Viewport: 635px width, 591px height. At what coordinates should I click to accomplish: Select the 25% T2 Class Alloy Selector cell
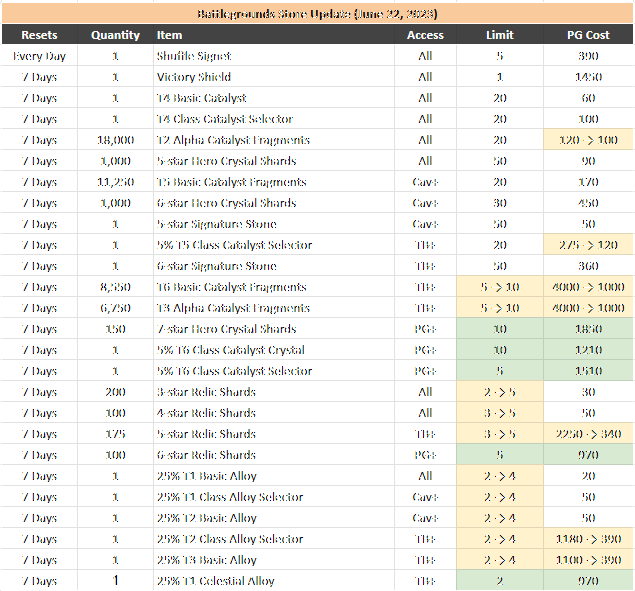point(274,540)
